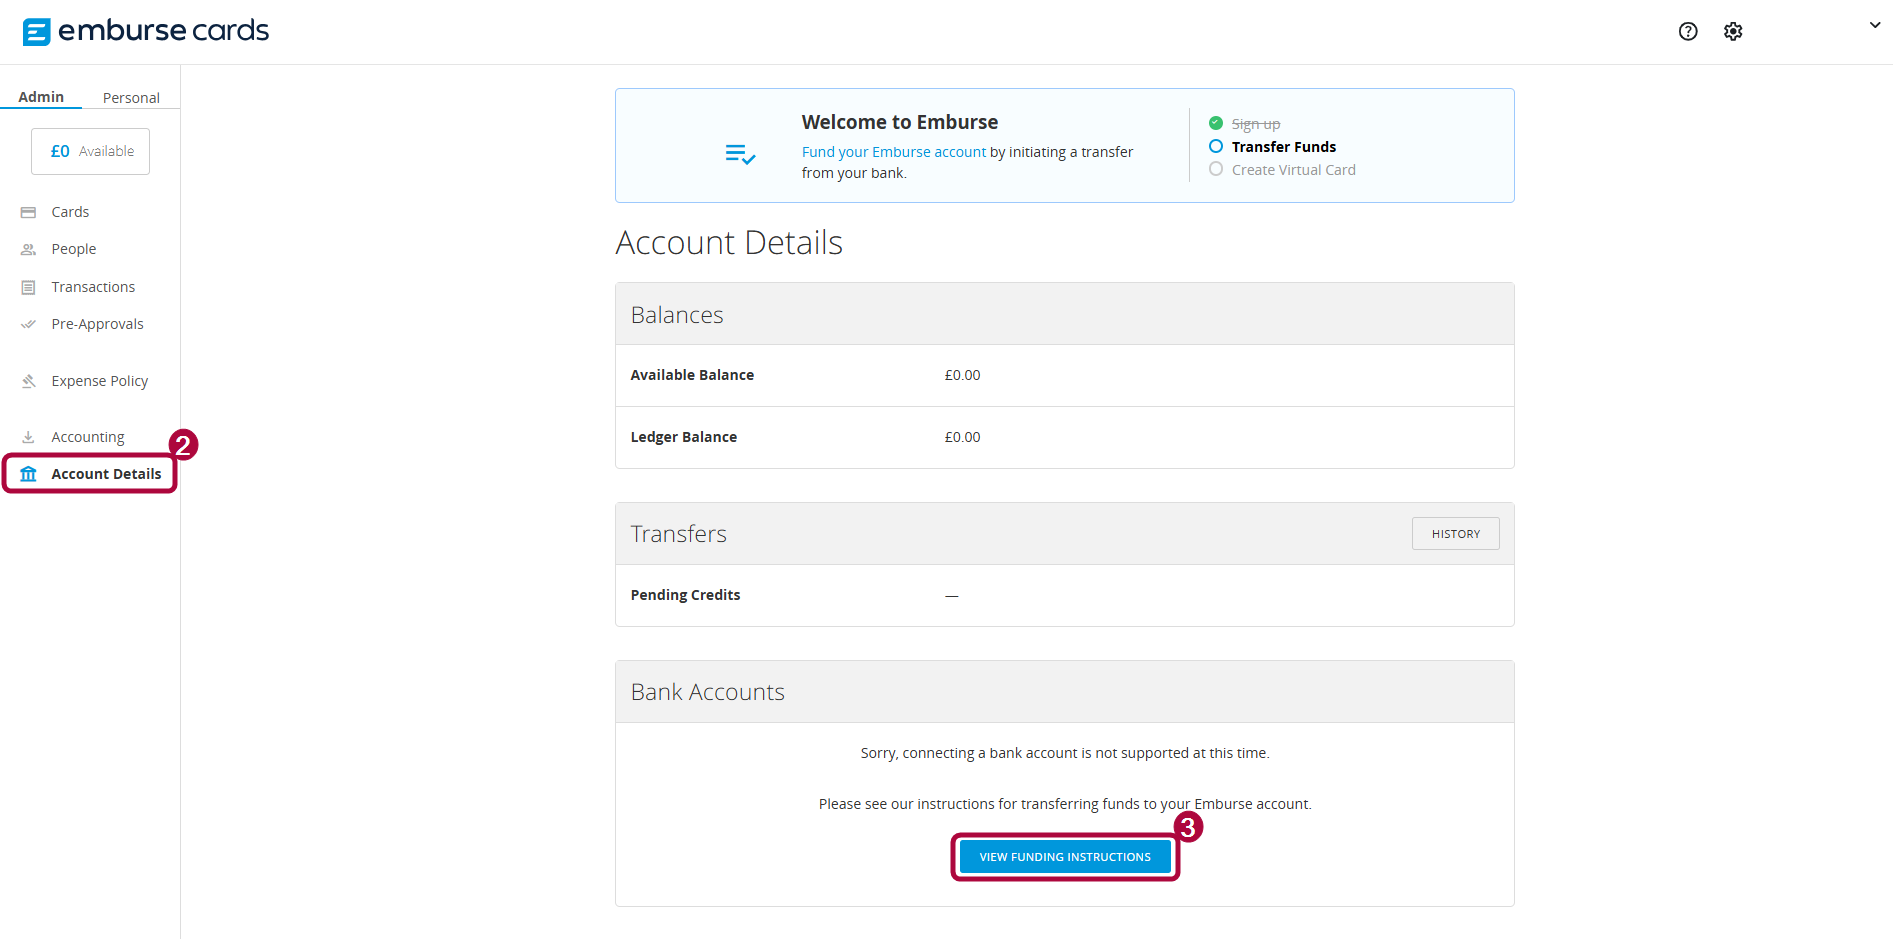This screenshot has height=939, width=1893.
Task: Click the People icon in sidebar
Action: point(28,249)
